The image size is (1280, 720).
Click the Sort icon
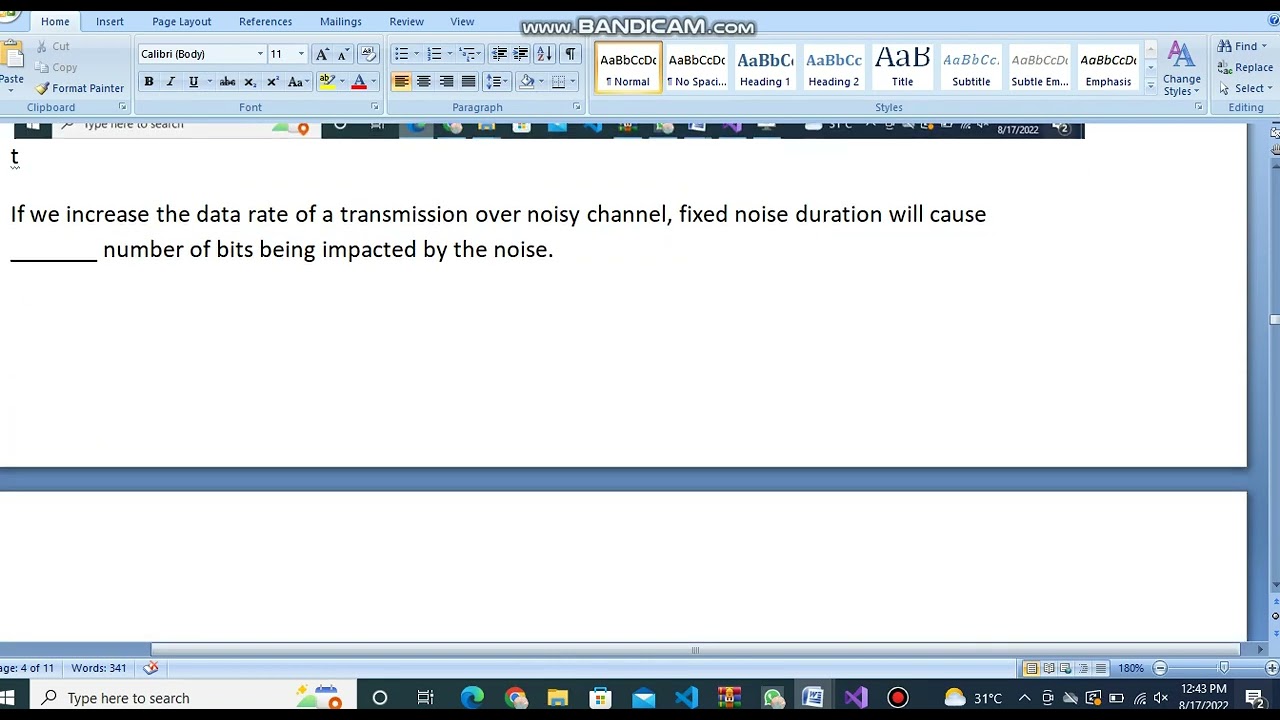(544, 54)
